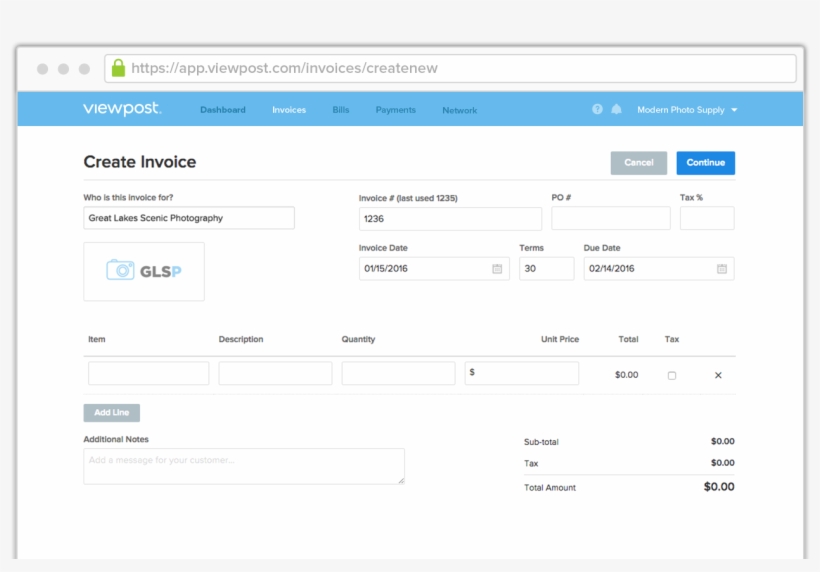Click the 'Create Invoice' heading
Screen dimensions: 820x572
coord(140,162)
